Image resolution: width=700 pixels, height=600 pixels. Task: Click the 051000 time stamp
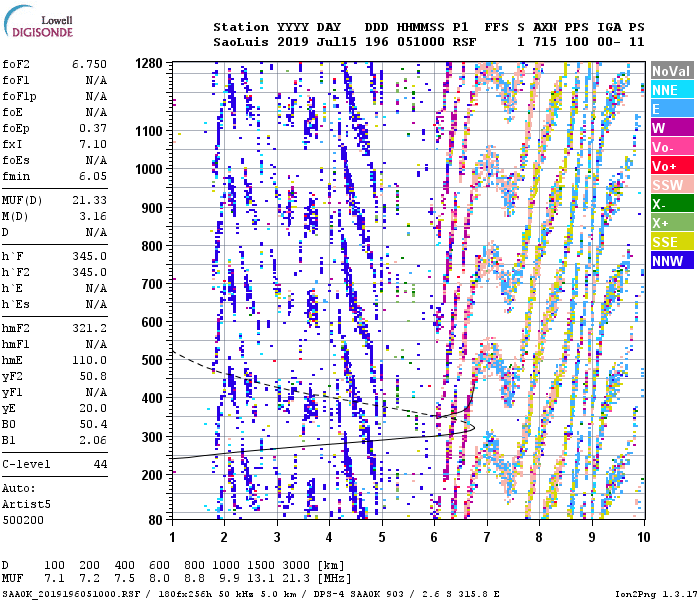pyautogui.click(x=421, y=42)
